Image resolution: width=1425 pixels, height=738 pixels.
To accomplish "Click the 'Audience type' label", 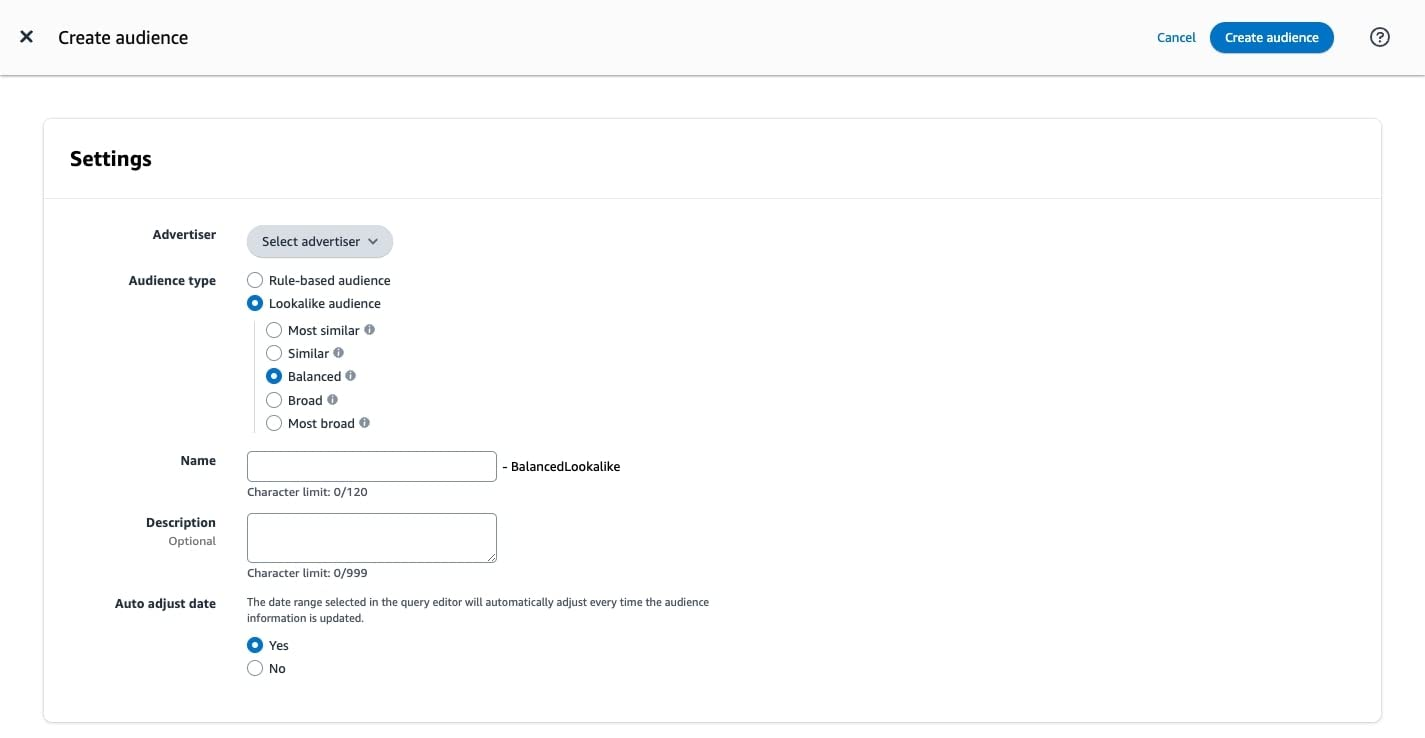I will 172,281.
